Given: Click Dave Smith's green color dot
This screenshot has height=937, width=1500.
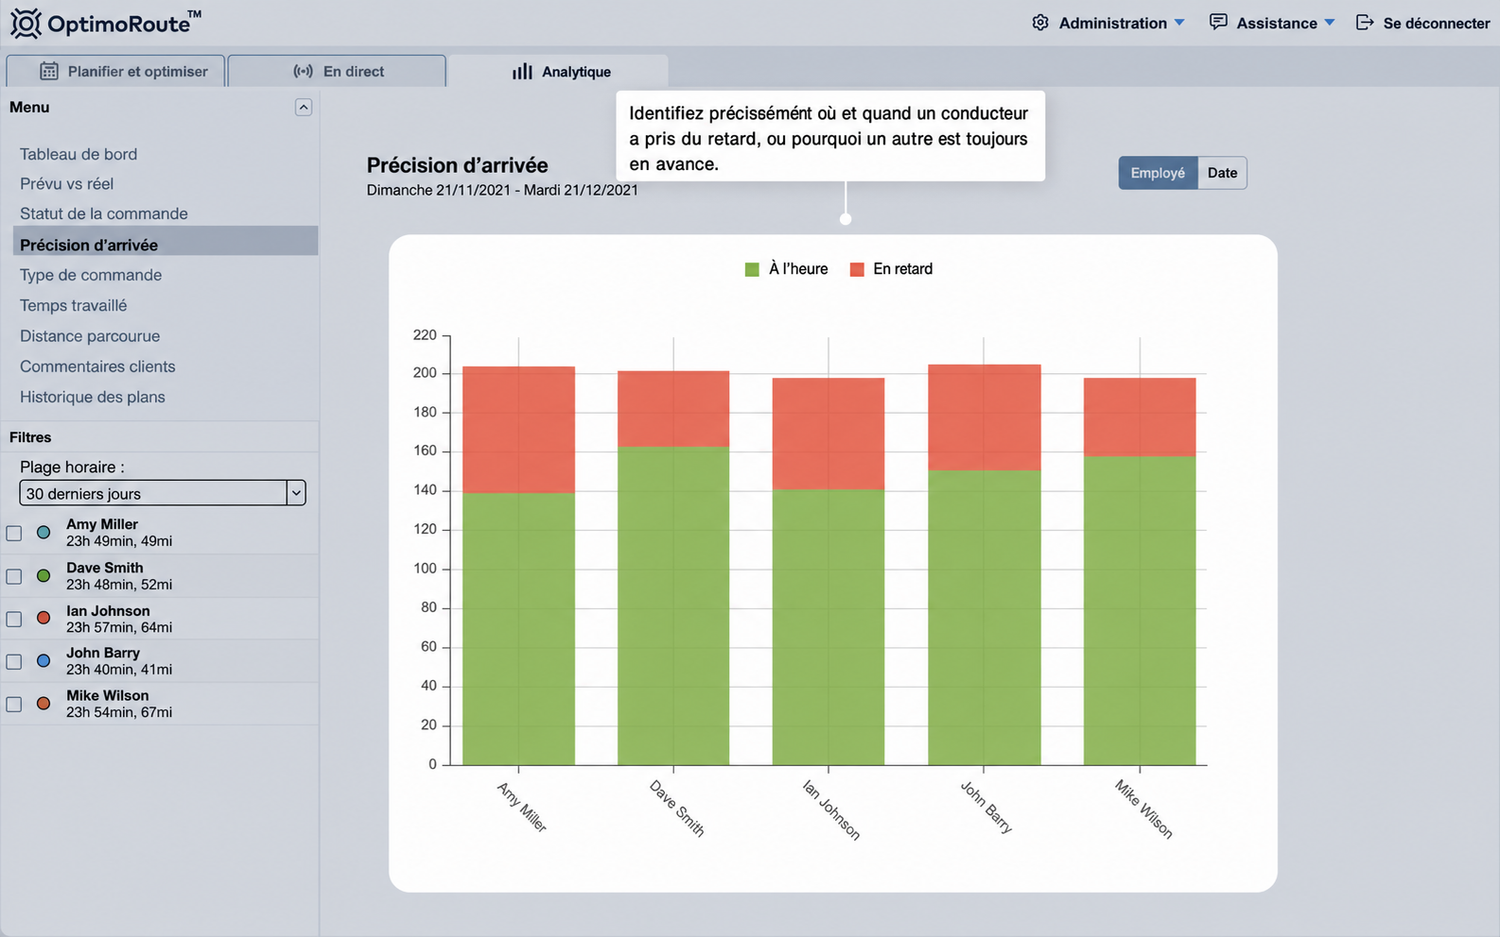Looking at the screenshot, I should tap(43, 576).
